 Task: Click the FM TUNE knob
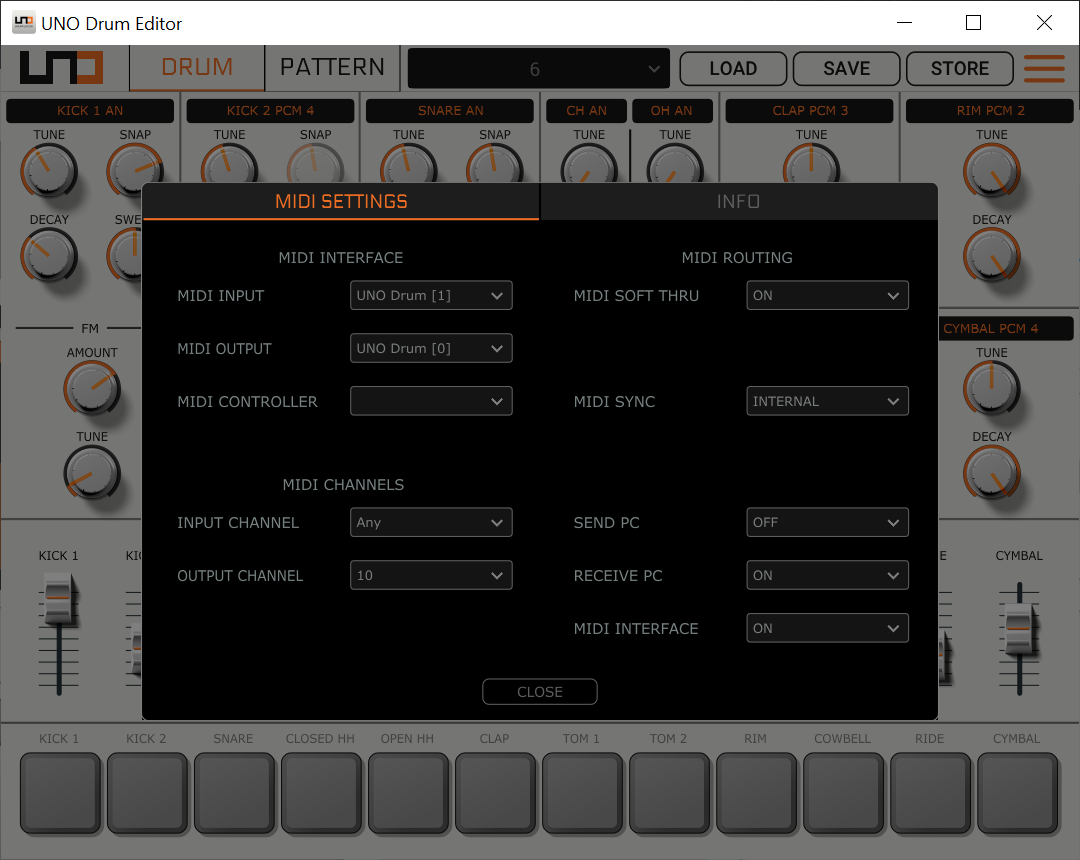click(x=92, y=474)
